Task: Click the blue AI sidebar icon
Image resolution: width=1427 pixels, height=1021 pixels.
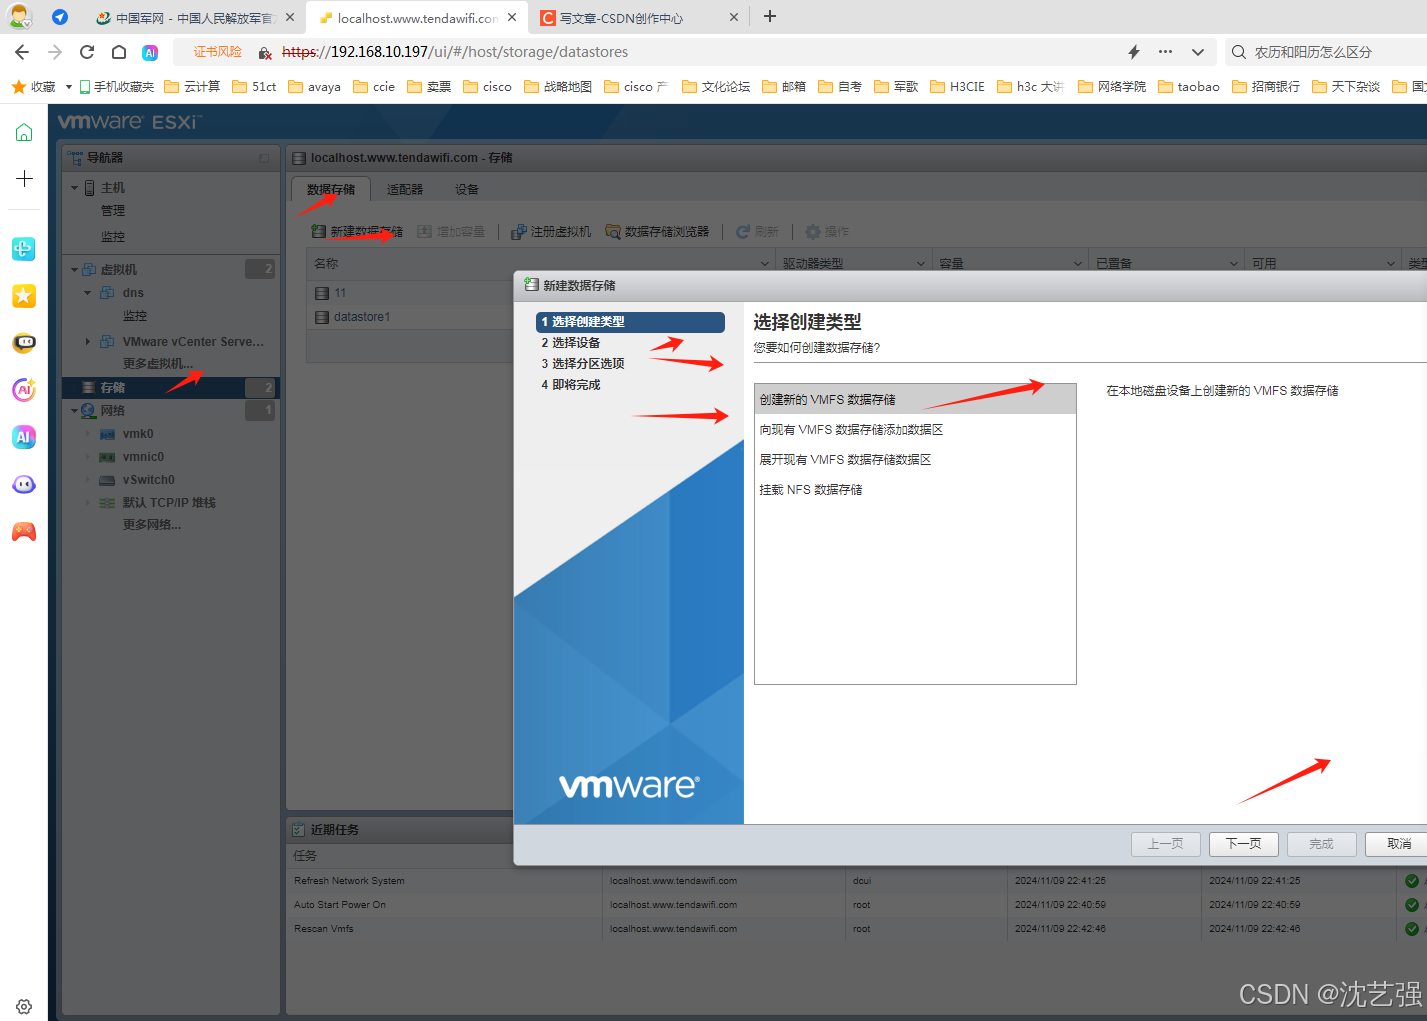Action: (x=24, y=437)
